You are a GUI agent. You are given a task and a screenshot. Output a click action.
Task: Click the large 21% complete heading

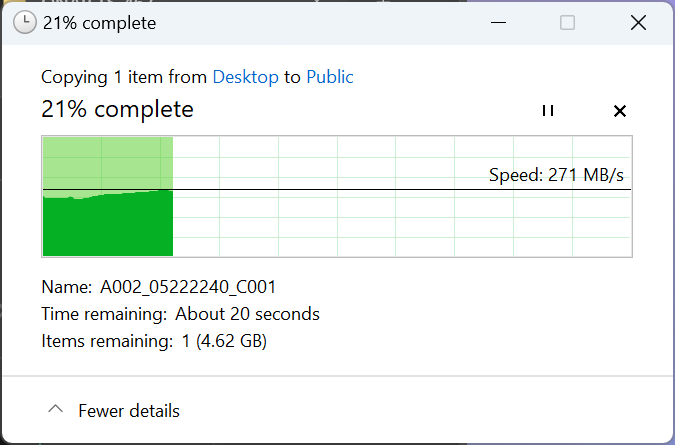118,109
